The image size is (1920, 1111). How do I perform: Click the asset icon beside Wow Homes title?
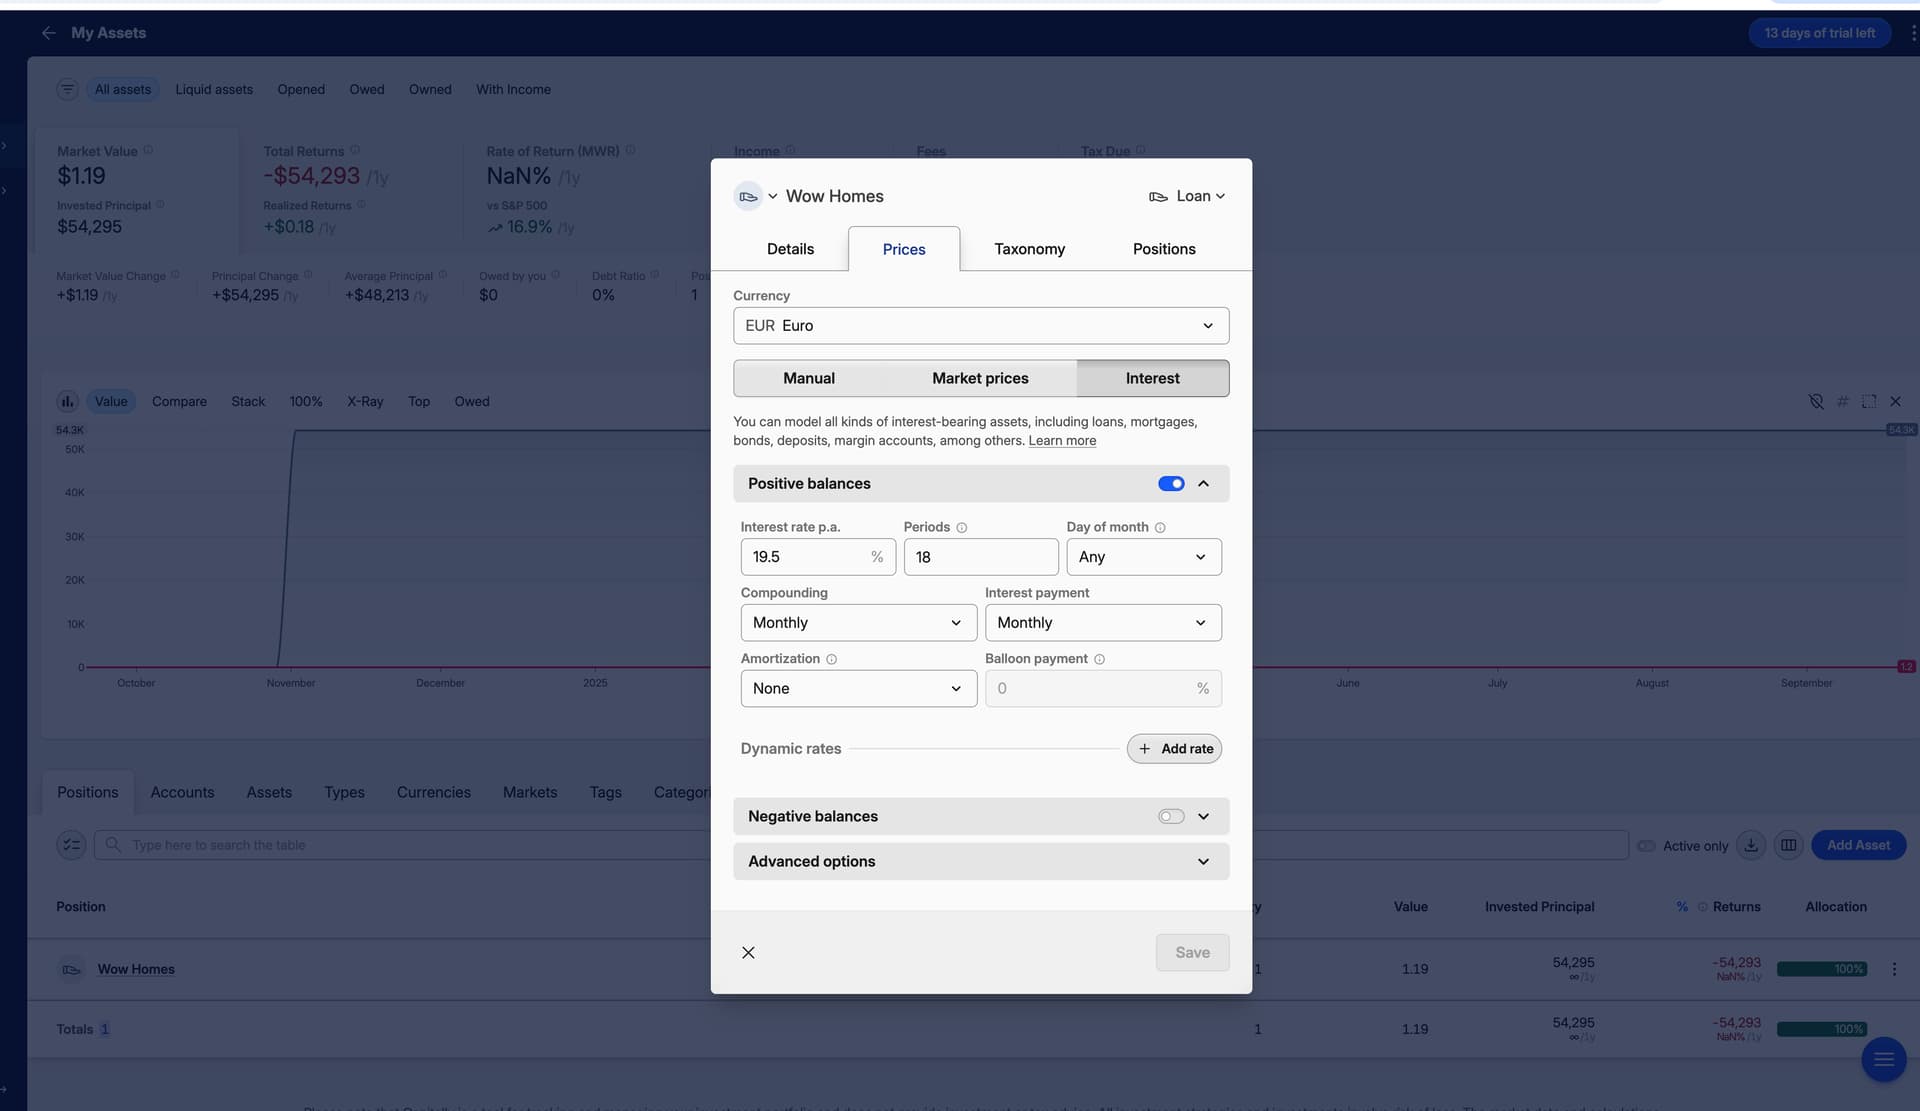pyautogui.click(x=747, y=196)
